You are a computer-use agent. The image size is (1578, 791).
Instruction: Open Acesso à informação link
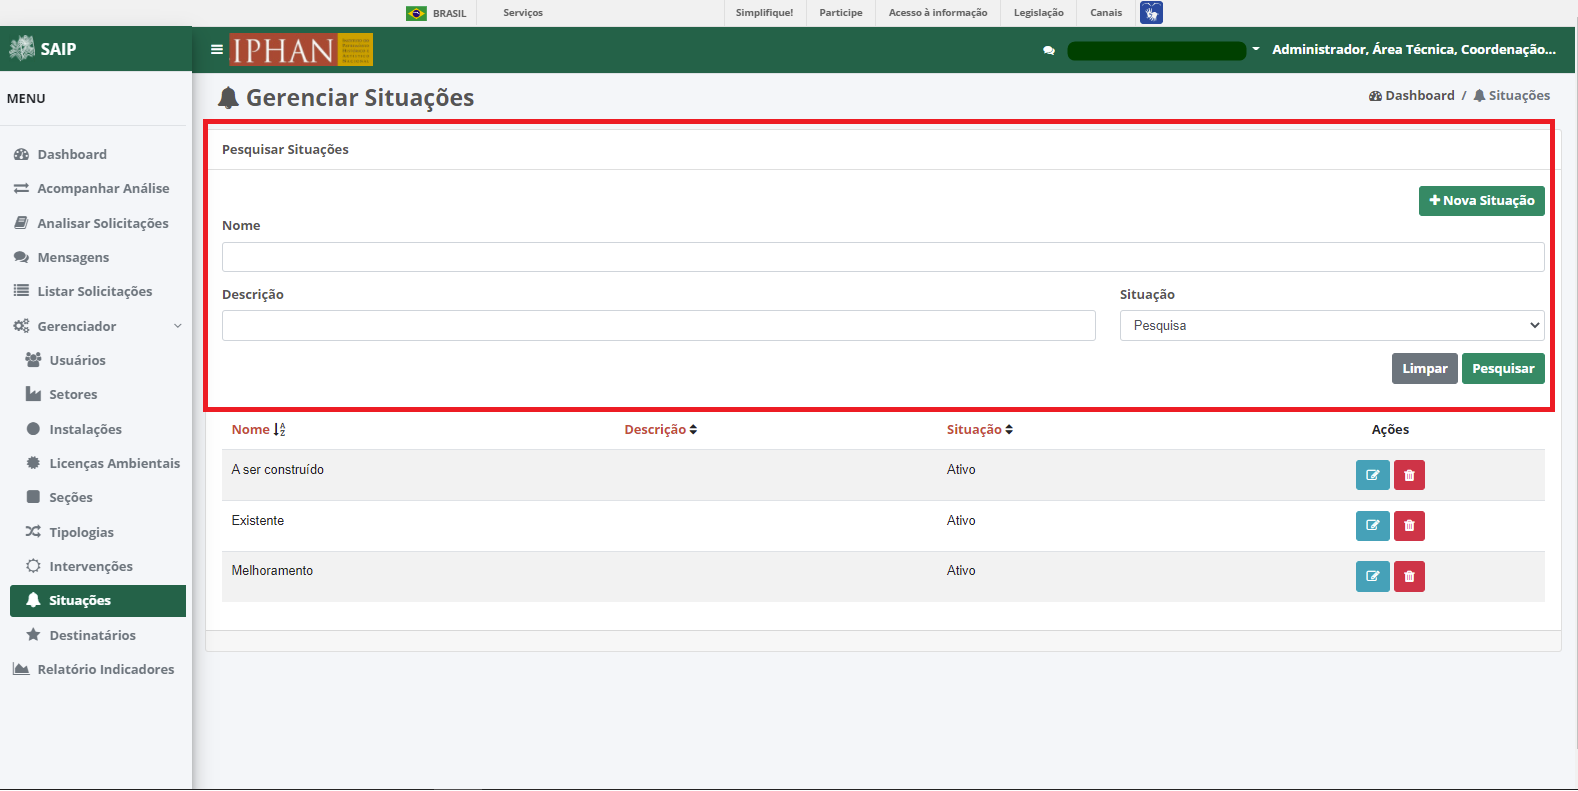click(938, 13)
